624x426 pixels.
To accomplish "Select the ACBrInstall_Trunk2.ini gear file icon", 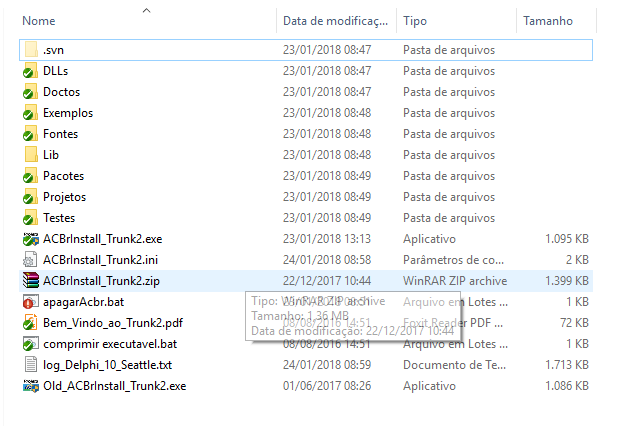I will [x=31, y=260].
